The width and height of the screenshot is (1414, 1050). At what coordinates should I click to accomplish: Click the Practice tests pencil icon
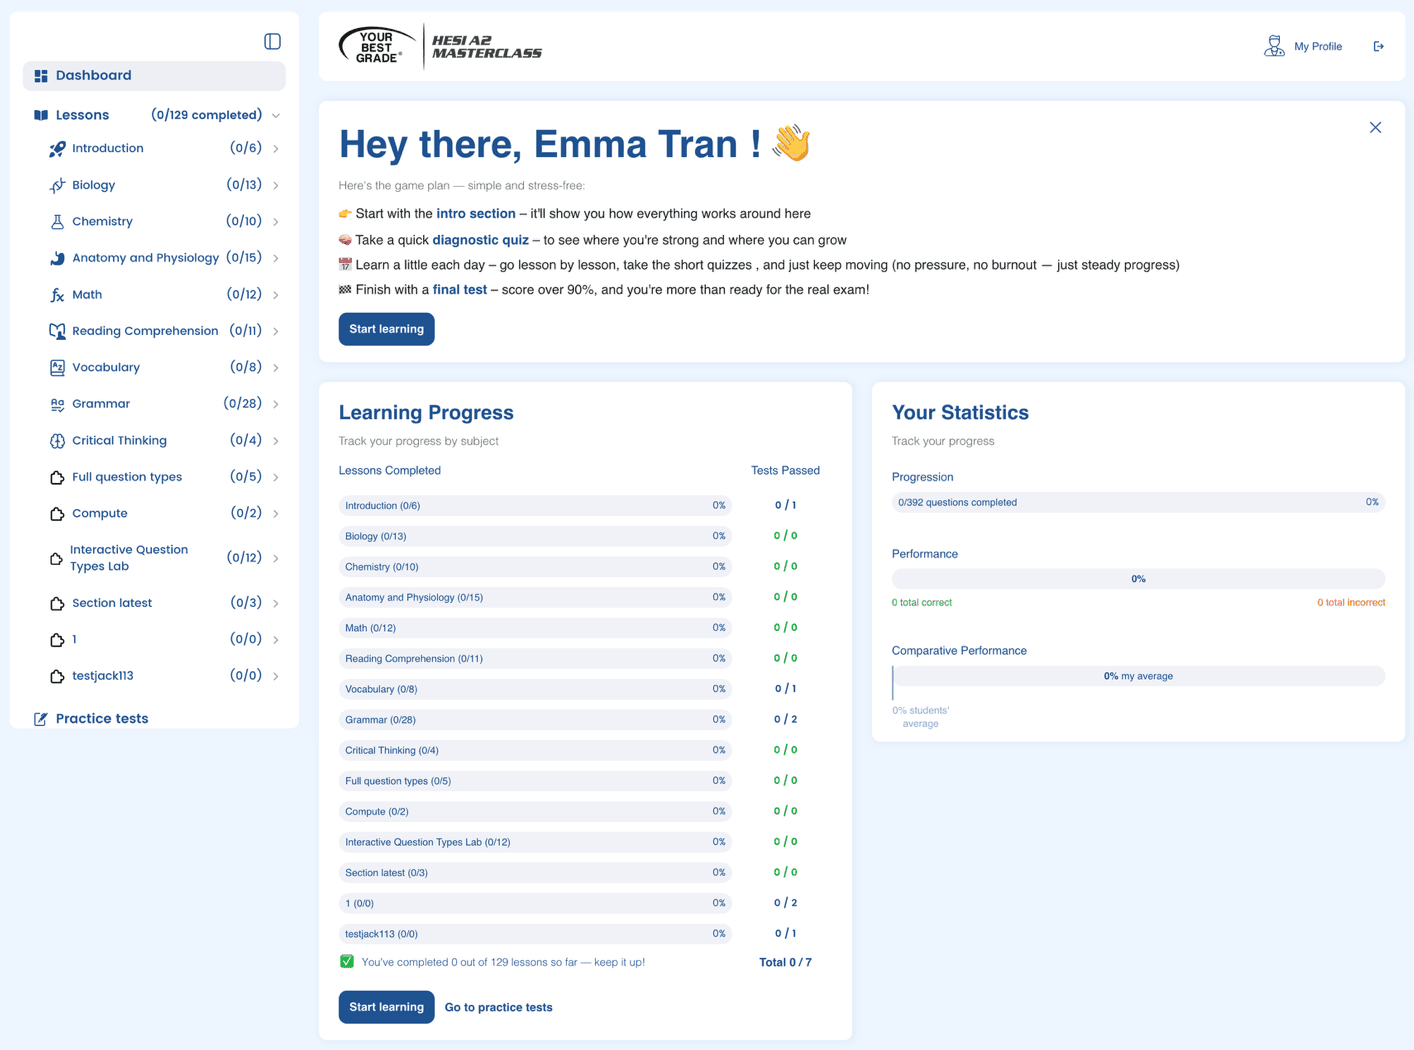pos(41,719)
